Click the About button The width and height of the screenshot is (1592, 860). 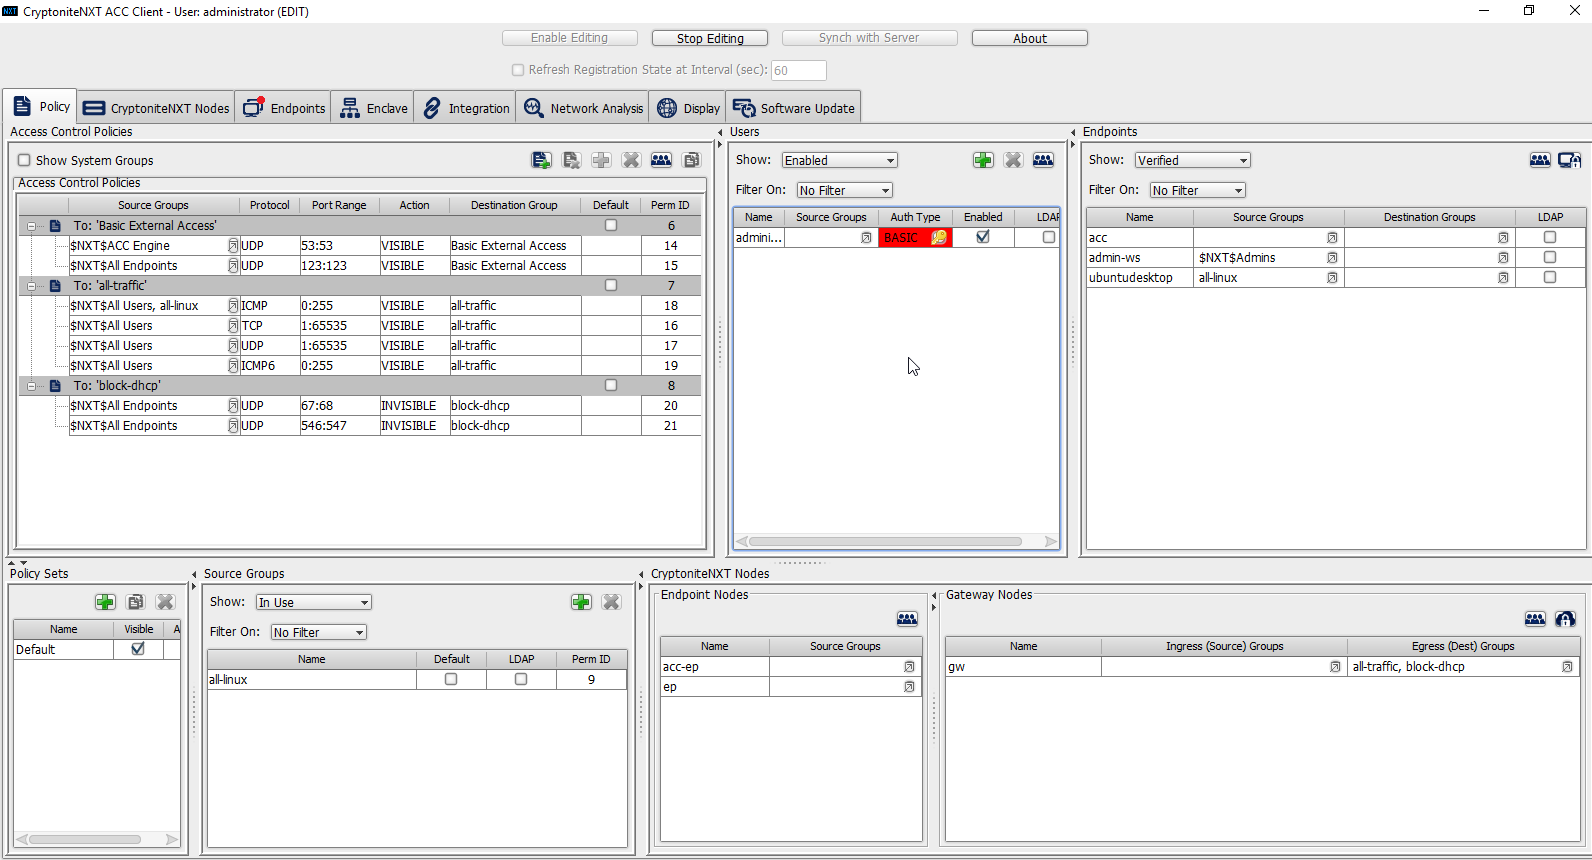pos(1029,38)
